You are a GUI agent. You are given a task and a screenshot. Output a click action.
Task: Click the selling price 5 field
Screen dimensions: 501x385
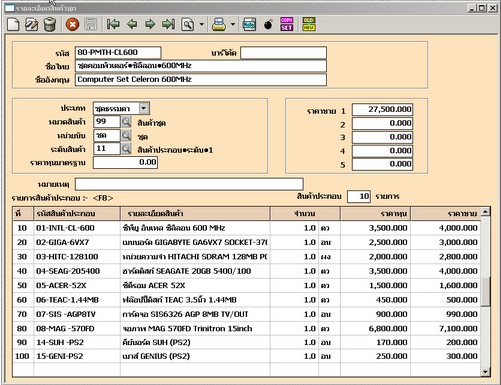click(x=382, y=164)
